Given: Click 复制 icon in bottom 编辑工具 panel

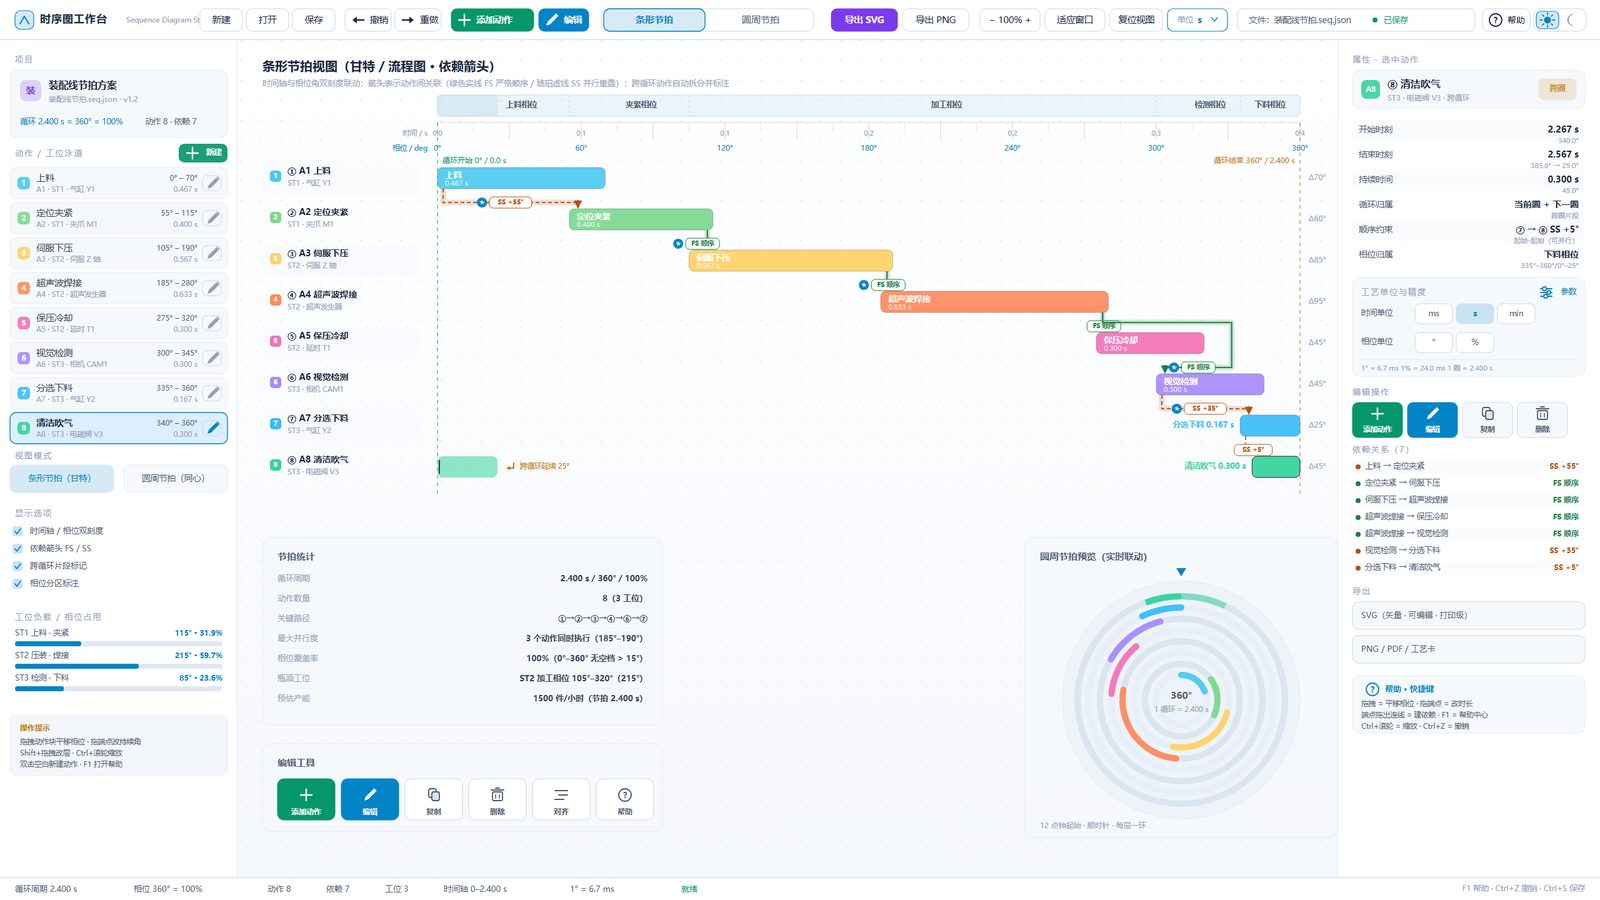Looking at the screenshot, I should (x=433, y=799).
